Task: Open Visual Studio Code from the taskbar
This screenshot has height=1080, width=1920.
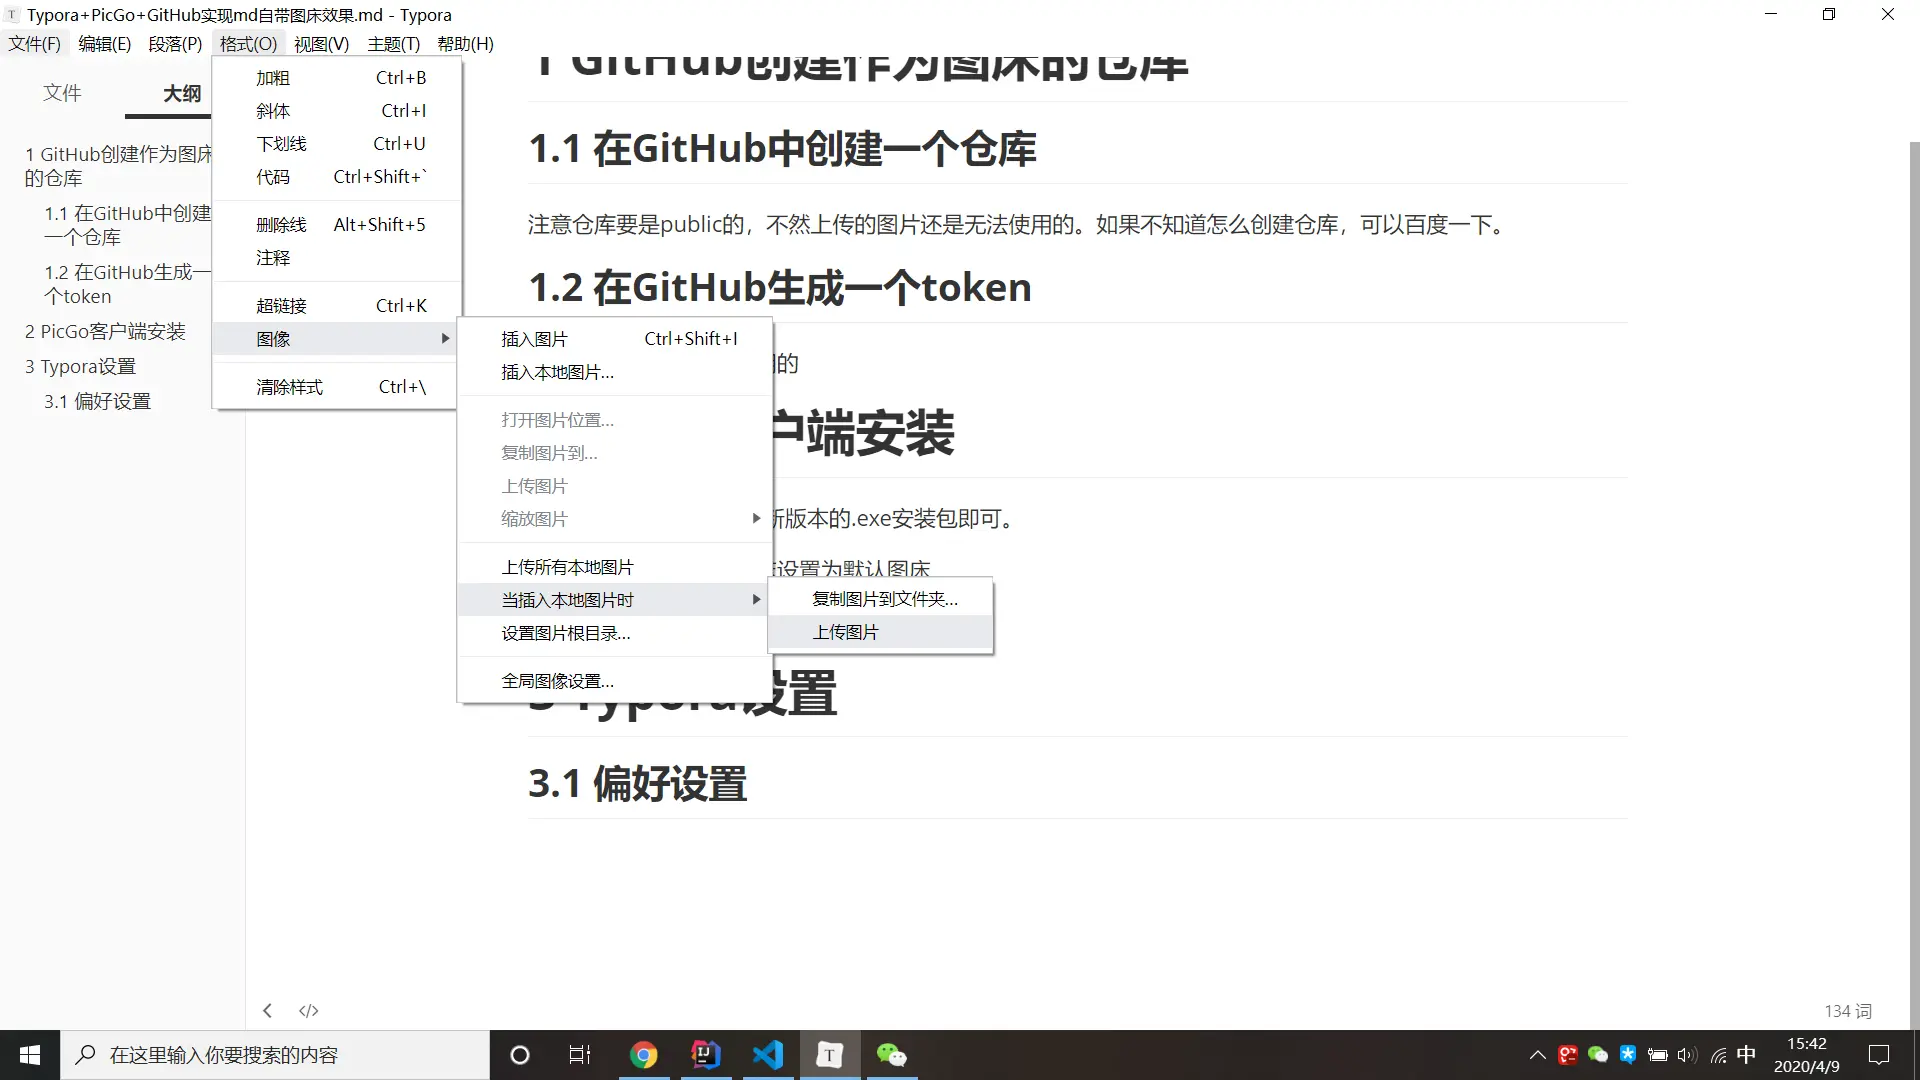Action: [767, 1055]
